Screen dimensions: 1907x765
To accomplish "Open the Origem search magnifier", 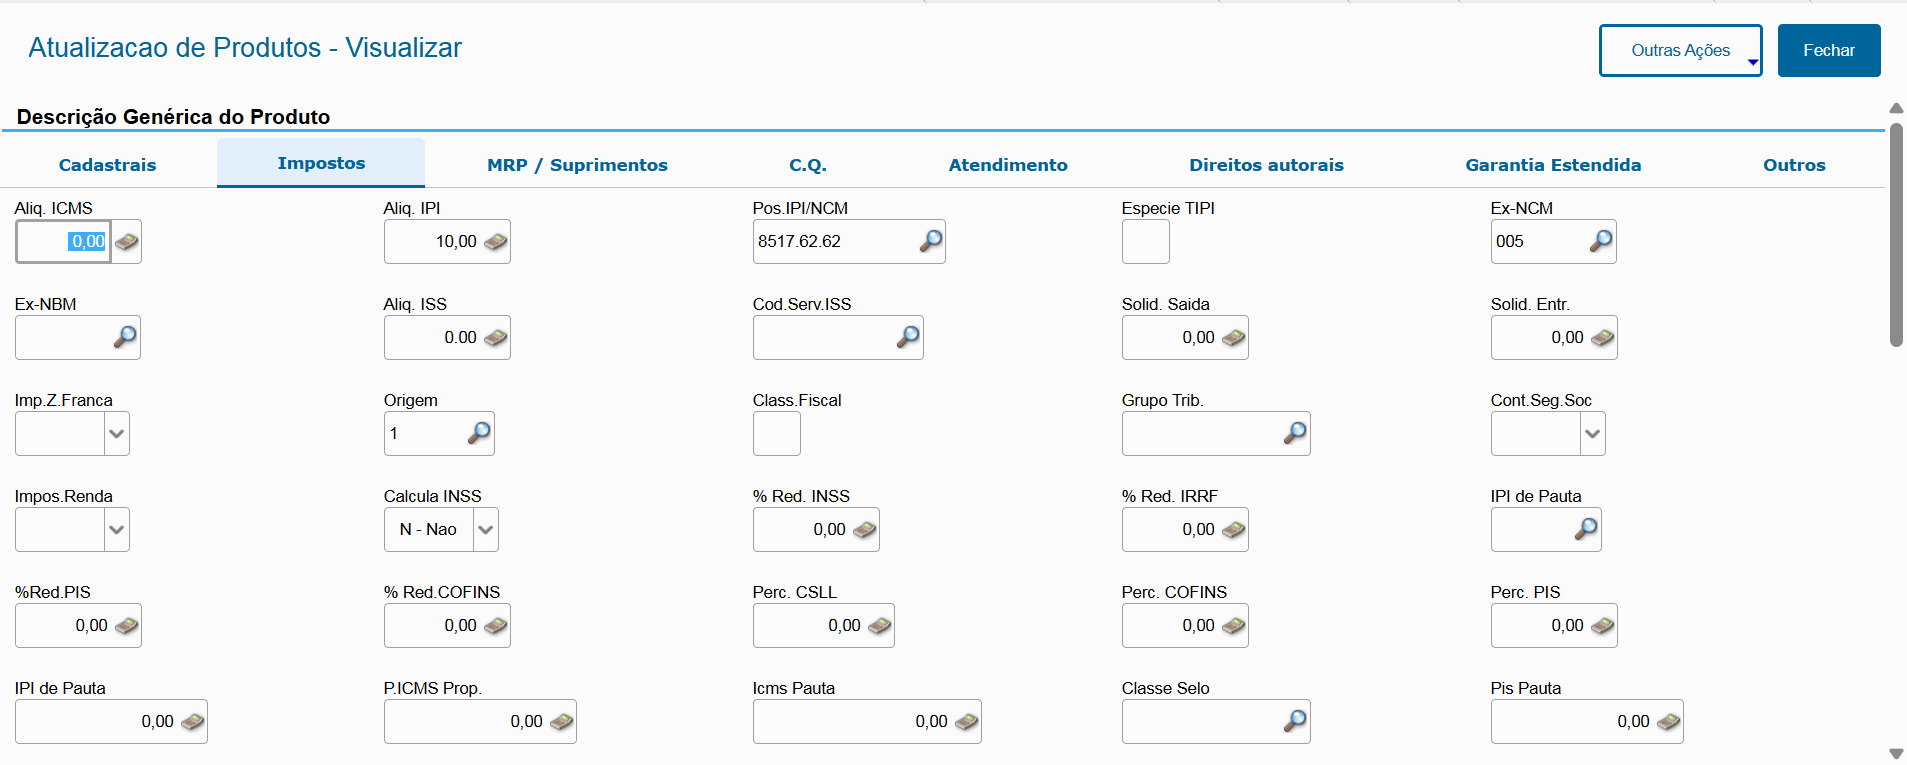I will [x=479, y=433].
